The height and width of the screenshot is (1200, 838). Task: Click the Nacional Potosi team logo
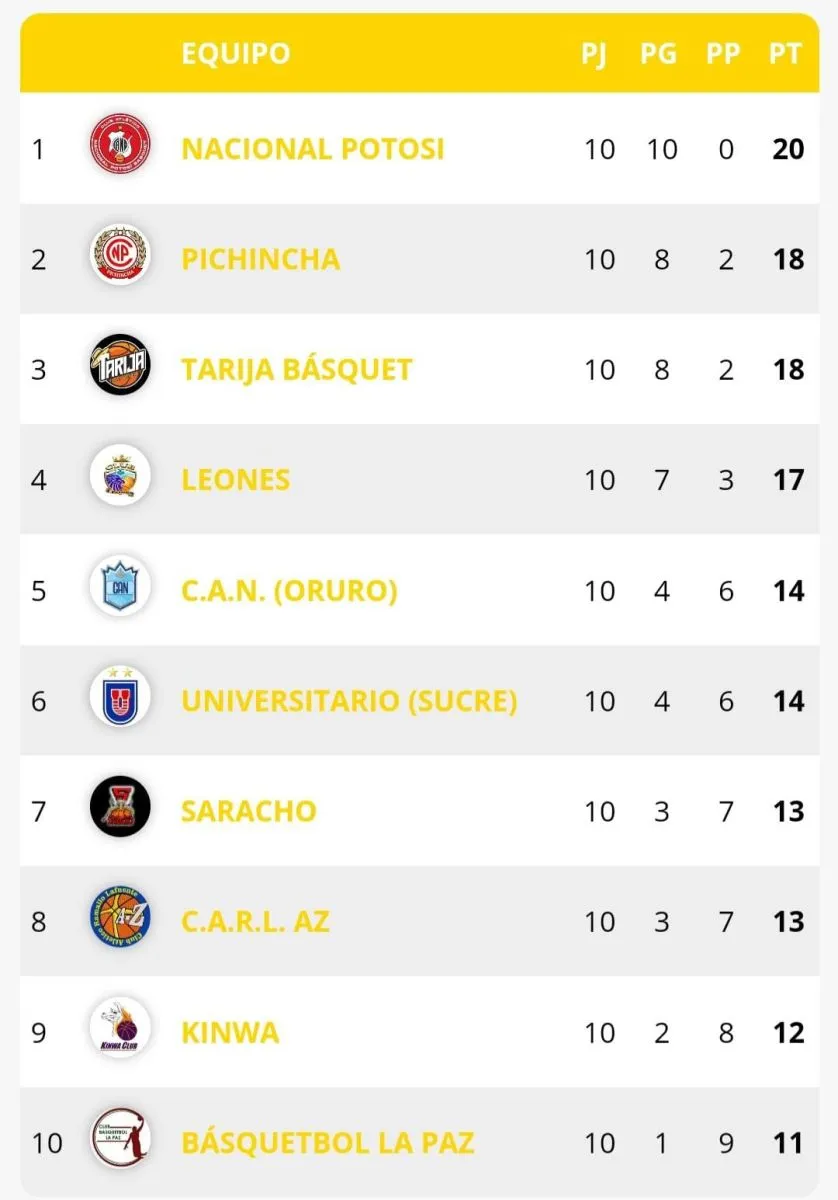pos(120,149)
